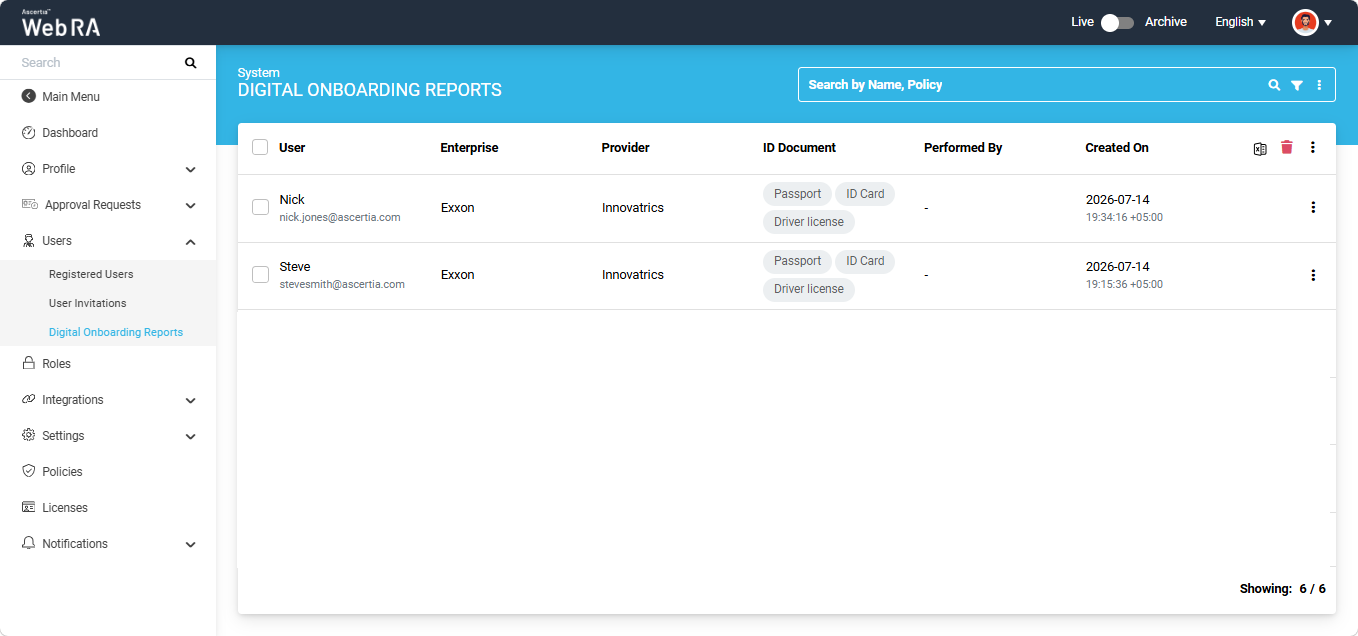Click the Profile person icon
1358x636 pixels.
click(29, 169)
